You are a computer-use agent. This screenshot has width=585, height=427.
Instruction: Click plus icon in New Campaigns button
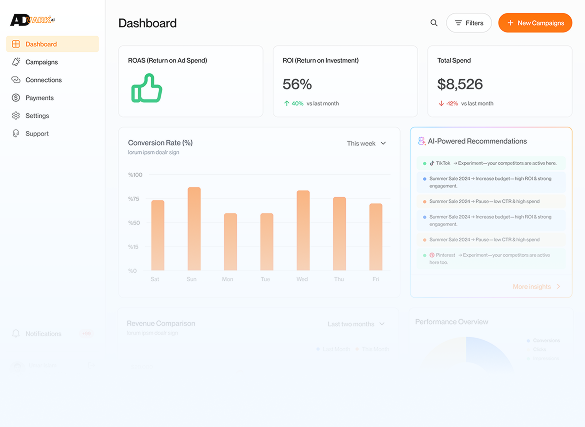[x=510, y=23]
